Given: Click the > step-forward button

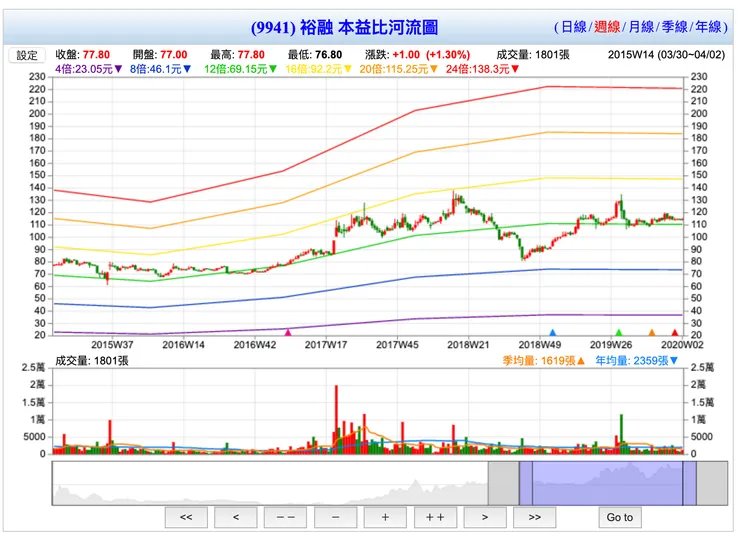Looking at the screenshot, I should pyautogui.click(x=485, y=517).
